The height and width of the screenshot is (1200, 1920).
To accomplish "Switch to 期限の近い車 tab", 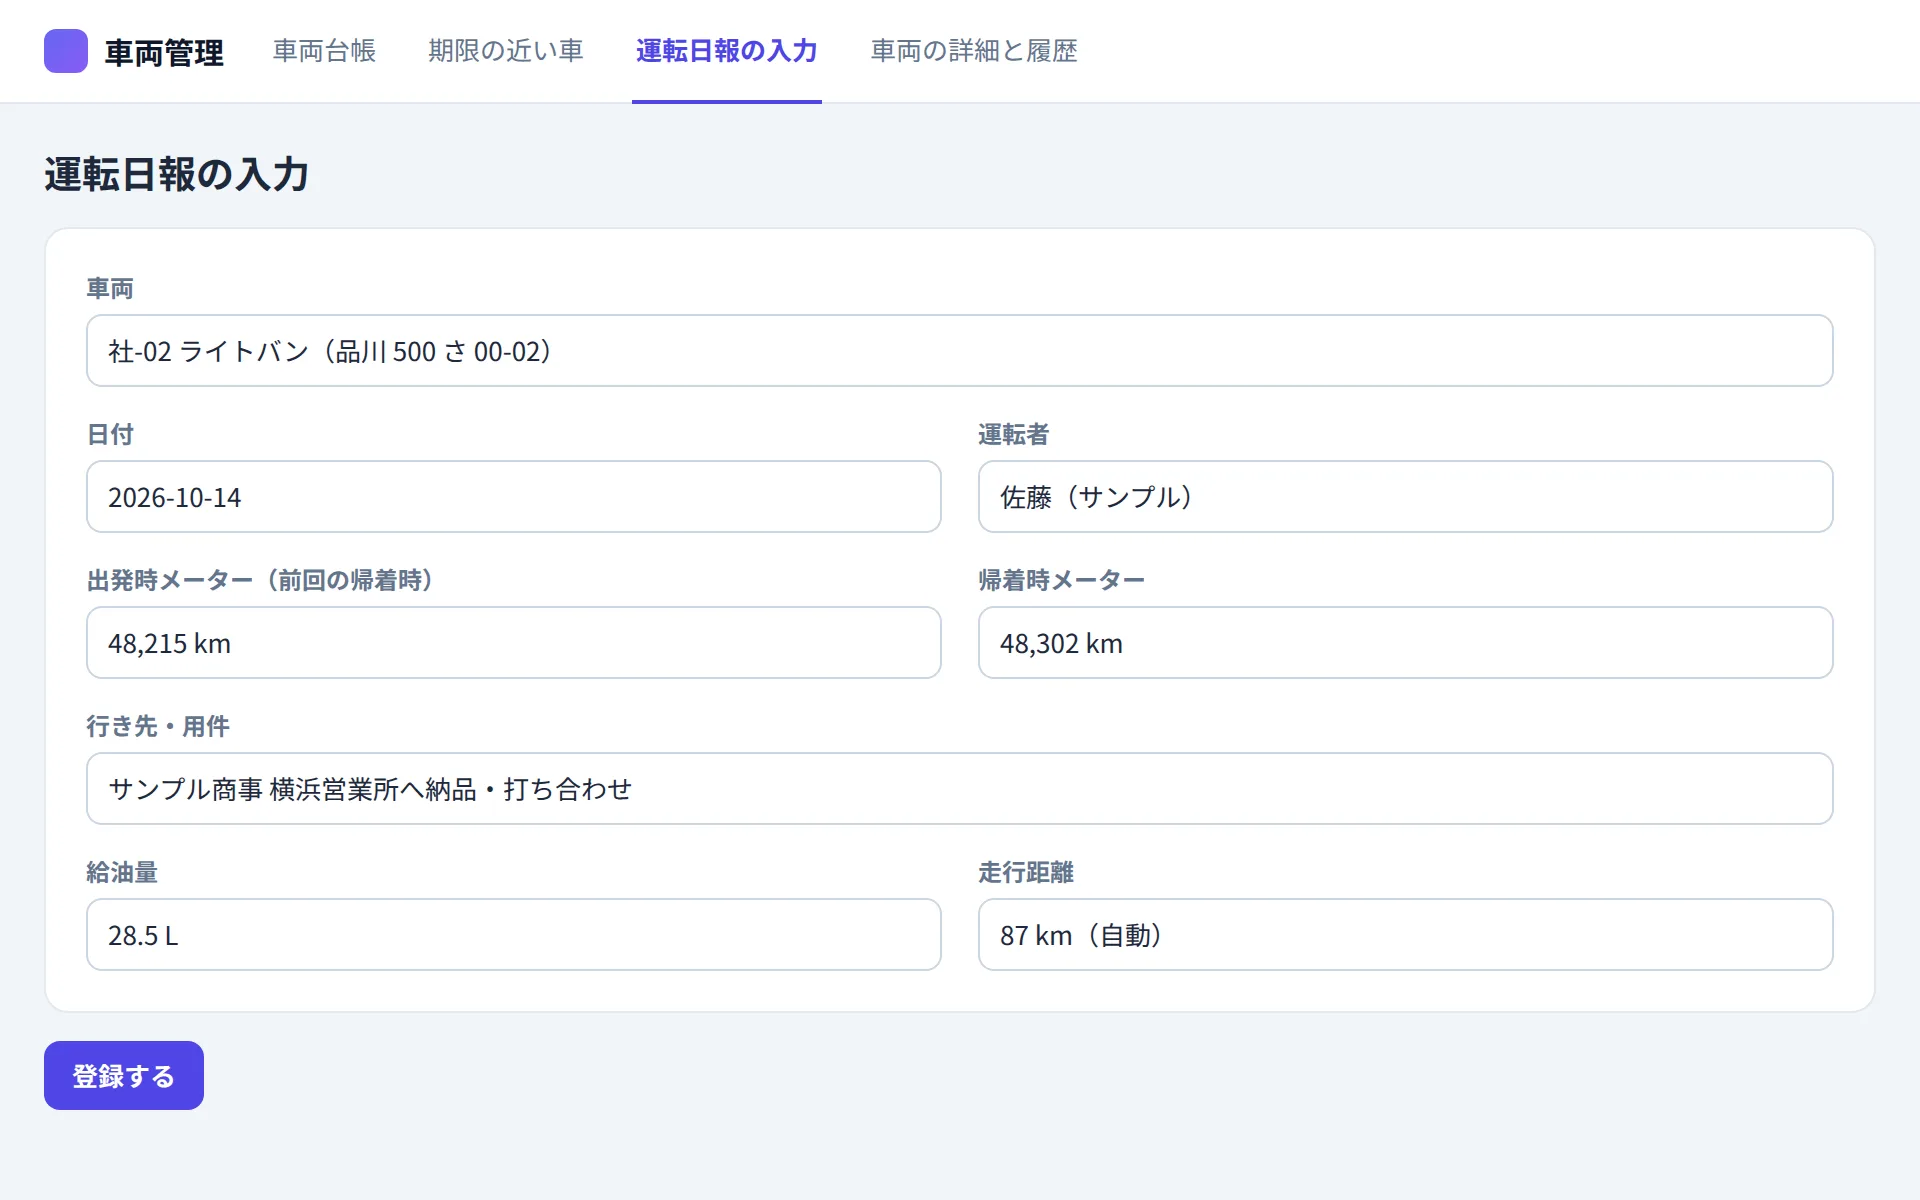I will [x=505, y=51].
